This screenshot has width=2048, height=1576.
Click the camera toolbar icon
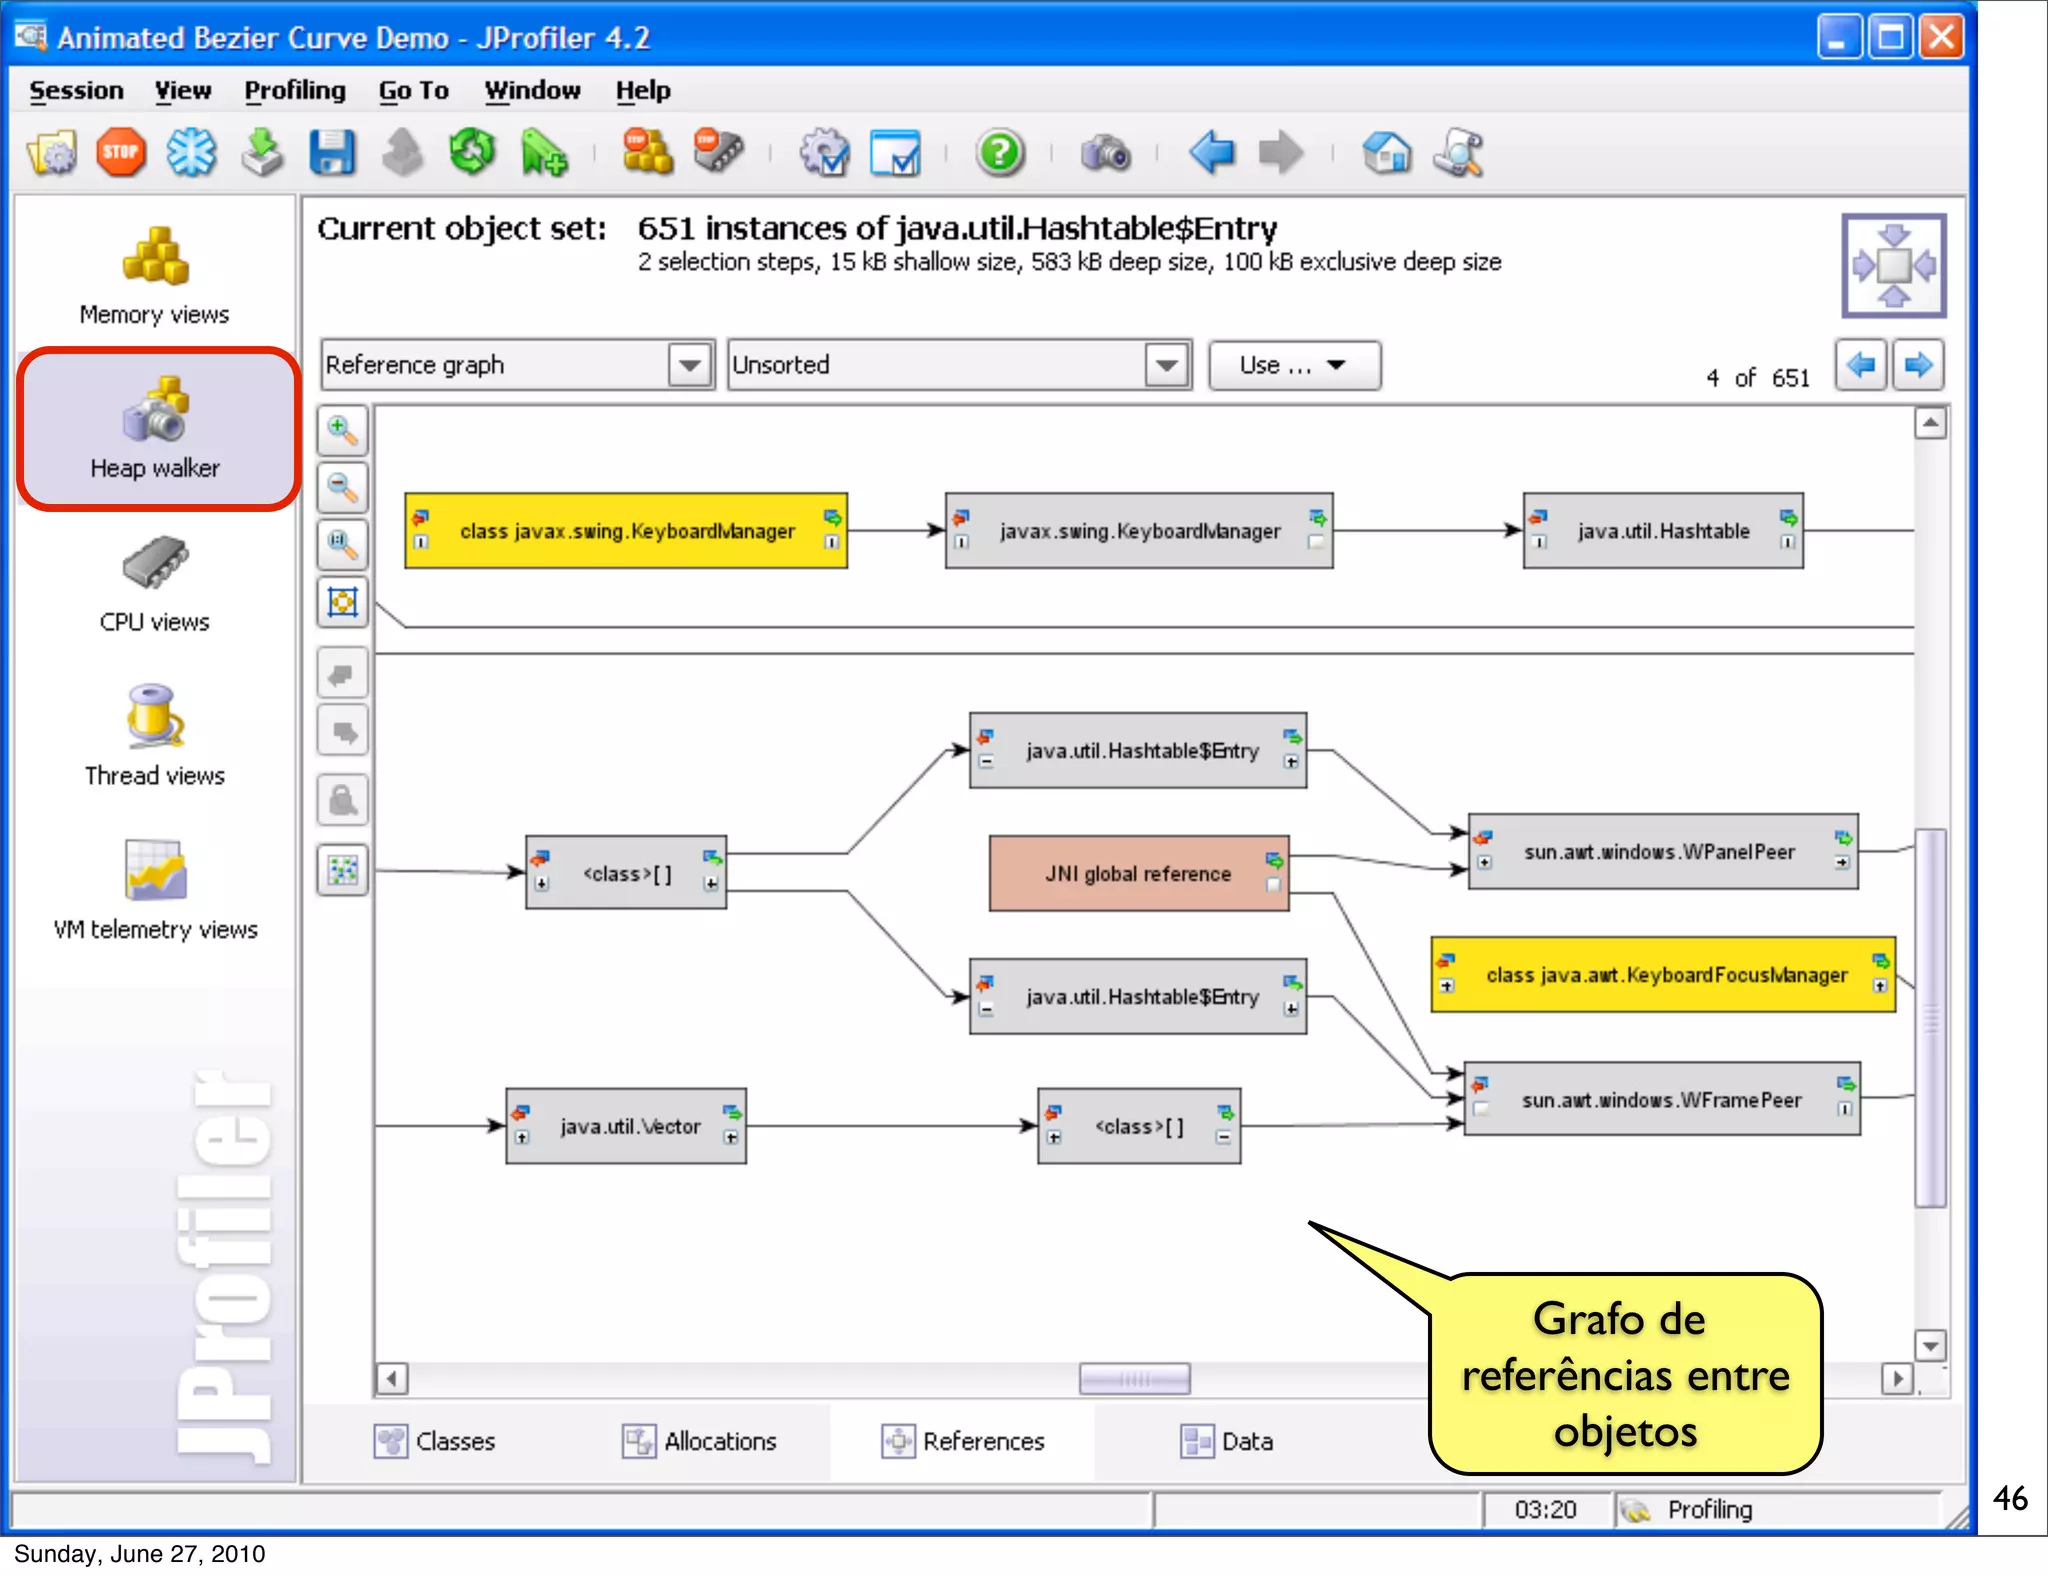[1105, 153]
